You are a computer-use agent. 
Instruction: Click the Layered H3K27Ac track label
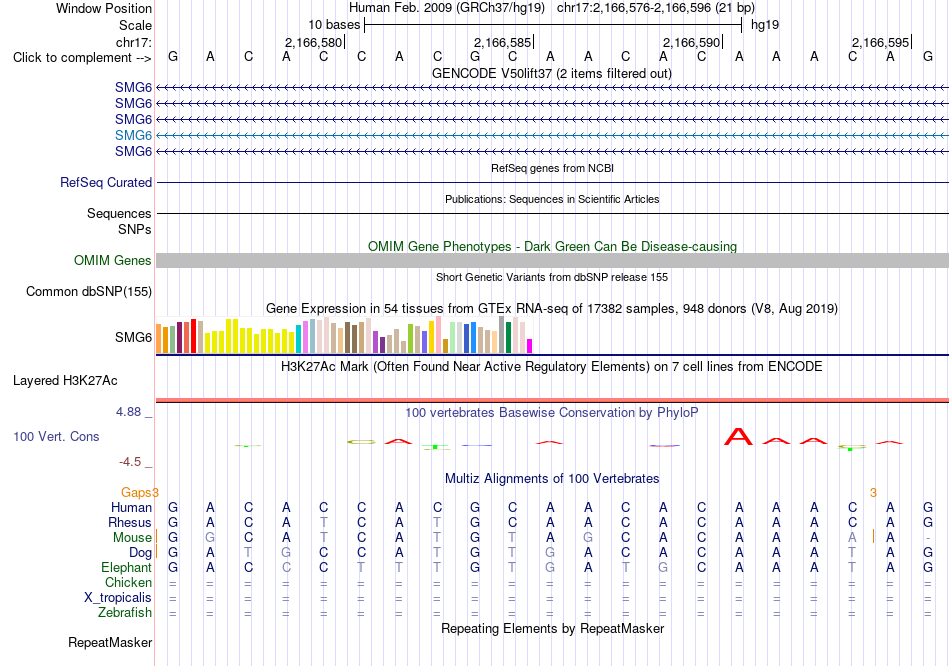tap(65, 381)
